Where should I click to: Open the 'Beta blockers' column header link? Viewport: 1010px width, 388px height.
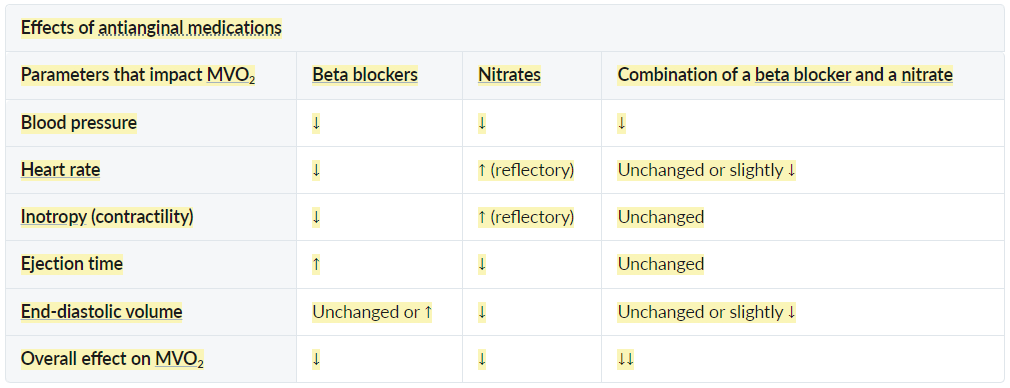pyautogui.click(x=365, y=75)
